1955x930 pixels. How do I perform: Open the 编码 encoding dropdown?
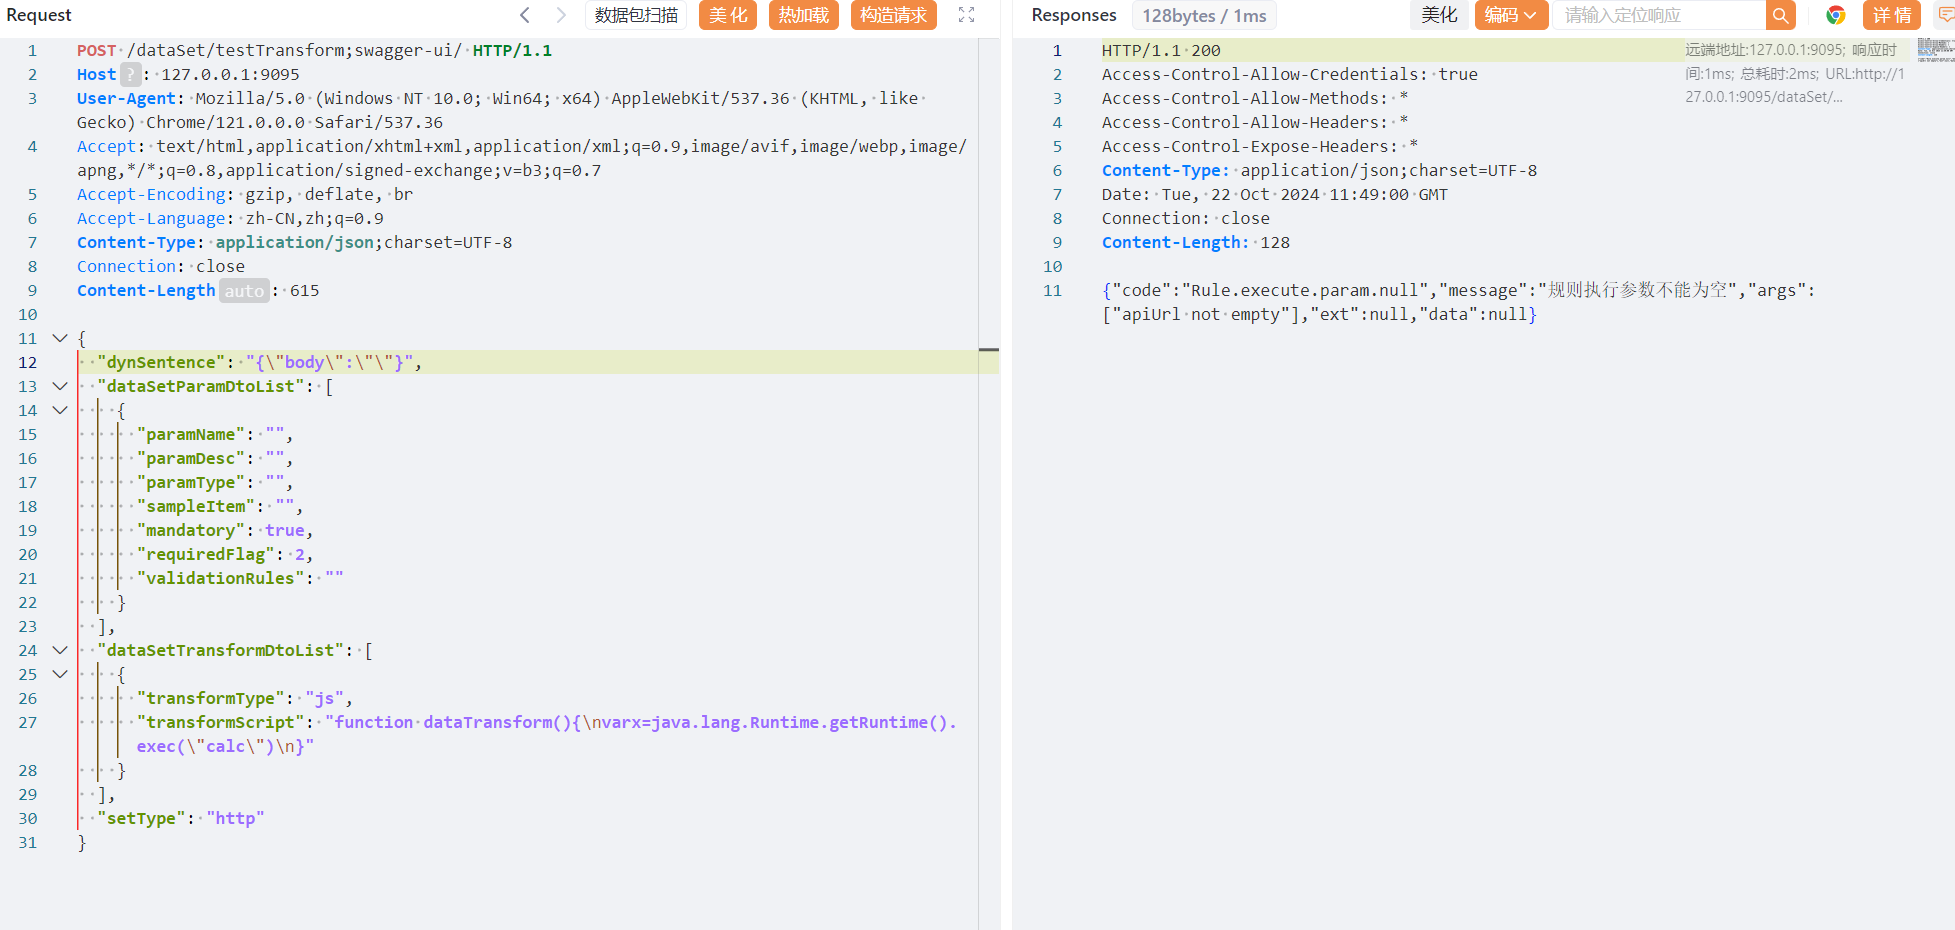(x=1511, y=15)
